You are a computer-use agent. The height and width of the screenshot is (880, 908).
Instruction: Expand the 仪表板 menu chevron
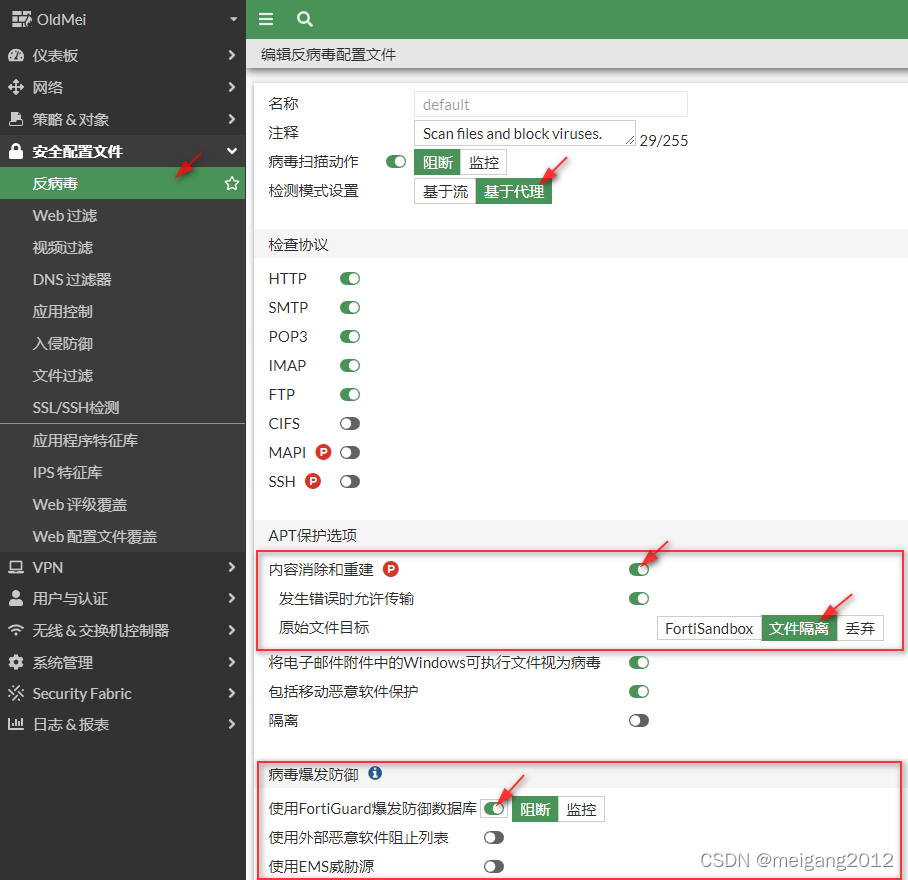pos(232,55)
